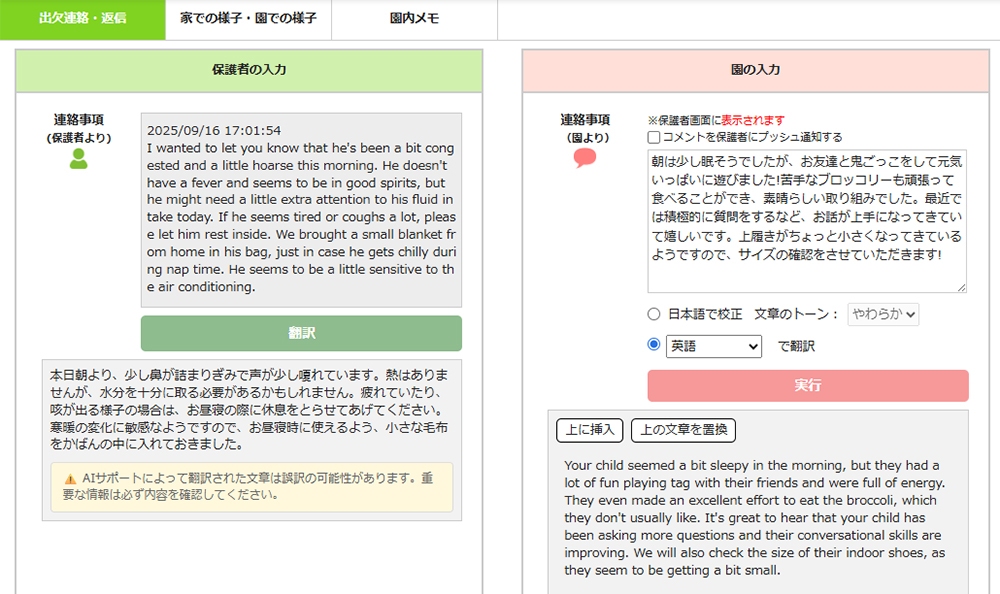Click the 上に挿入 button

coord(590,430)
